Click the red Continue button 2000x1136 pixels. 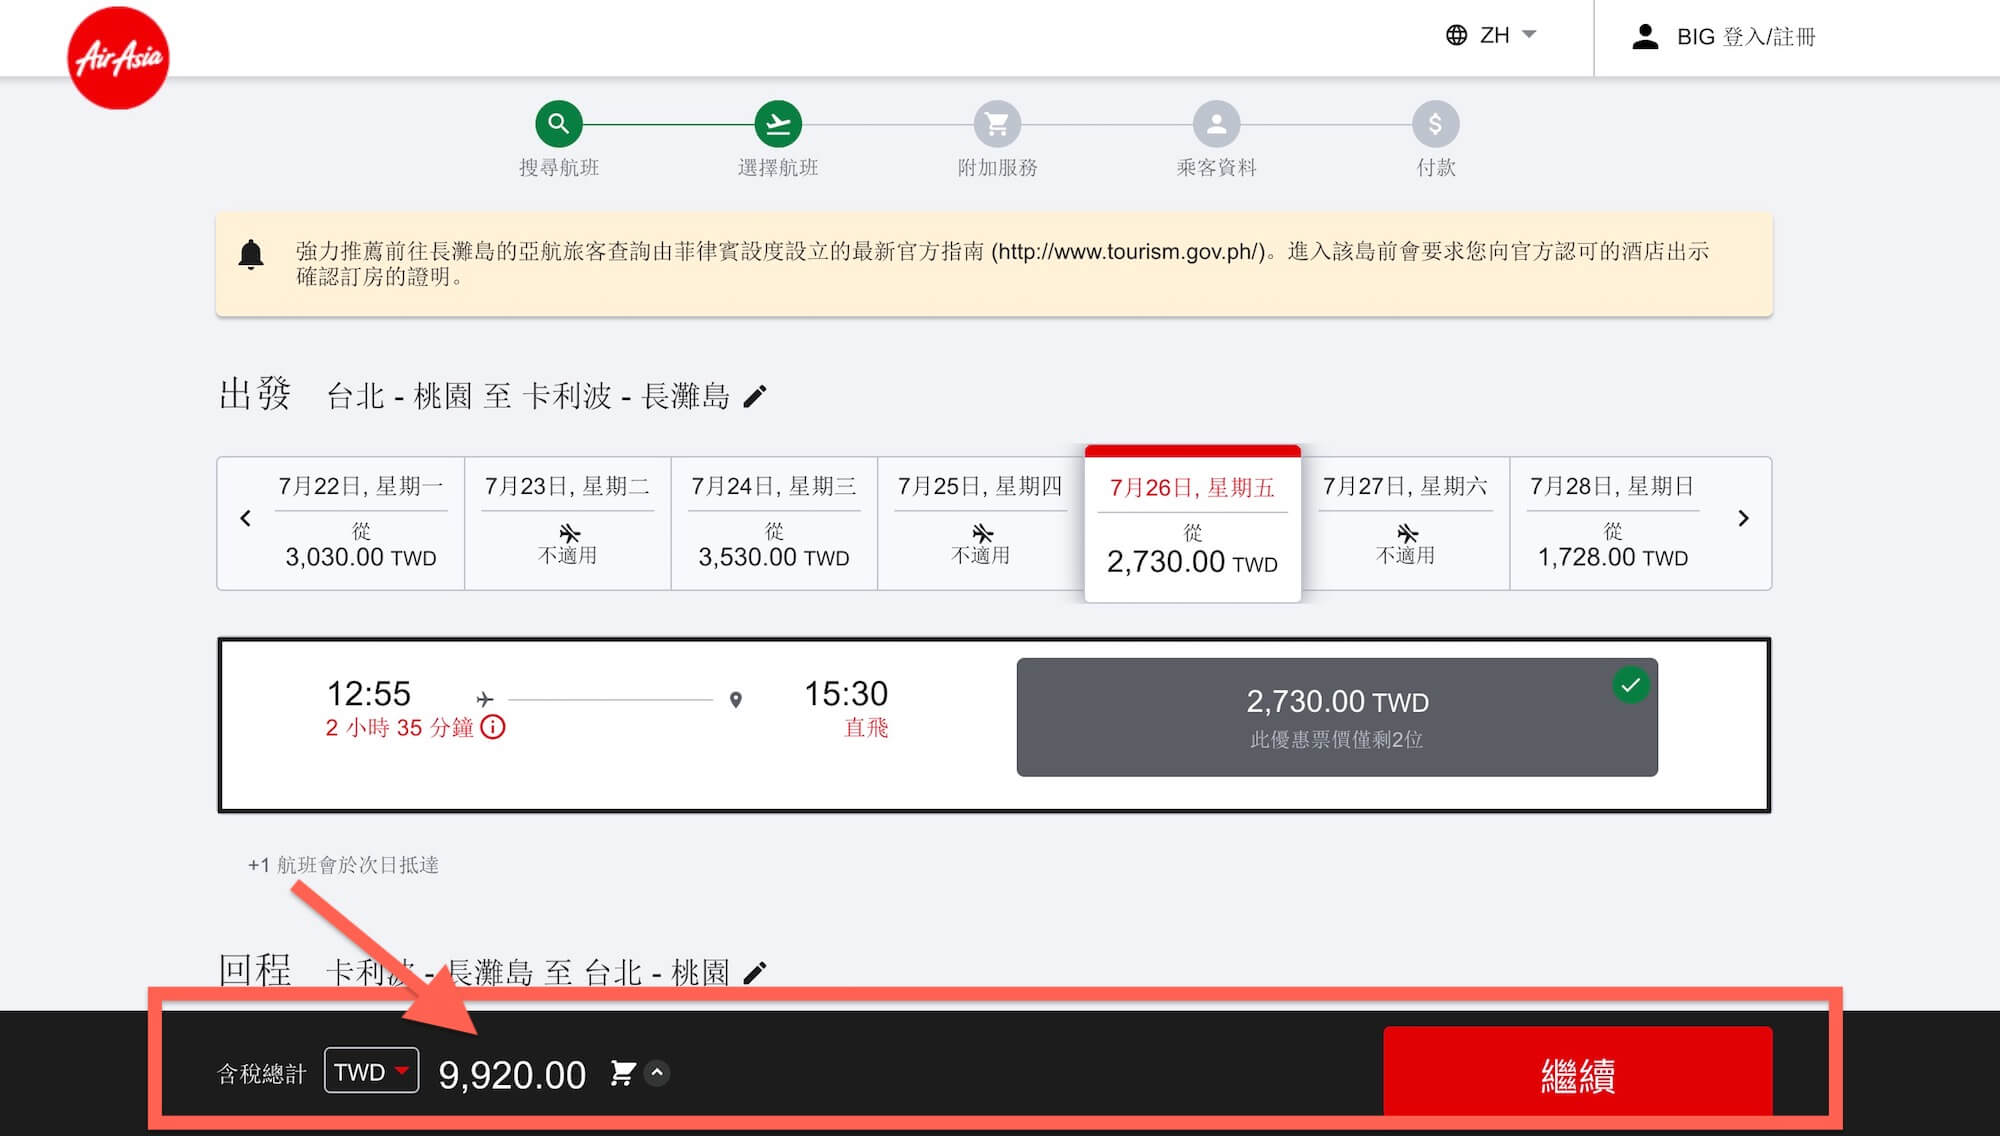(x=1576, y=1073)
